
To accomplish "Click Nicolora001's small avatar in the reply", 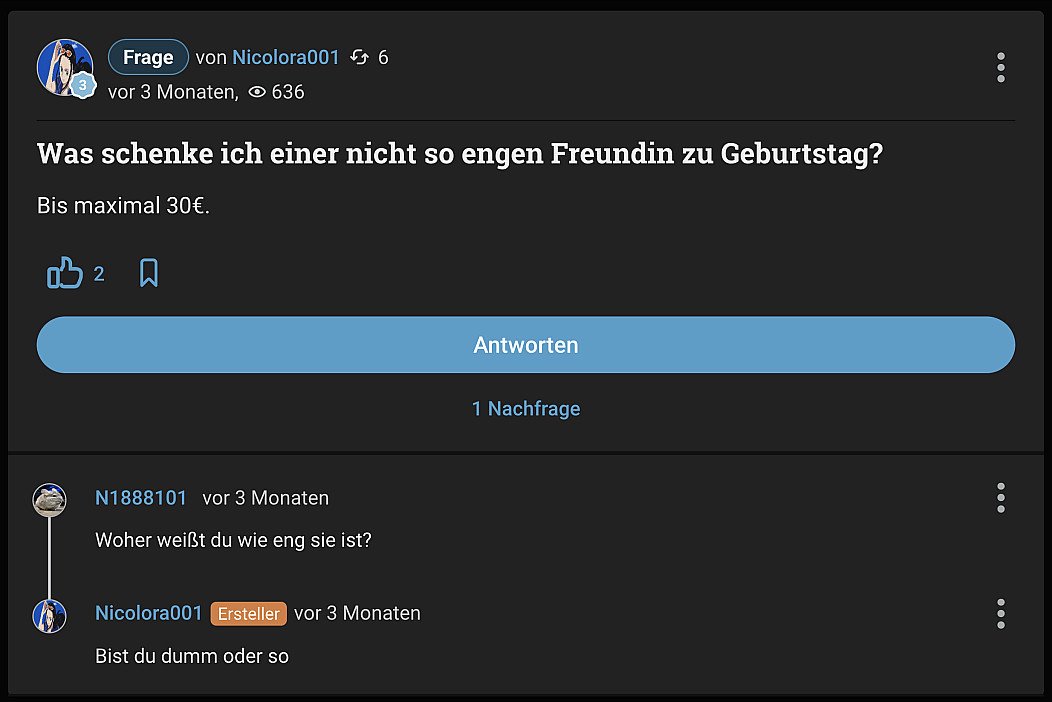I will click(x=49, y=616).
